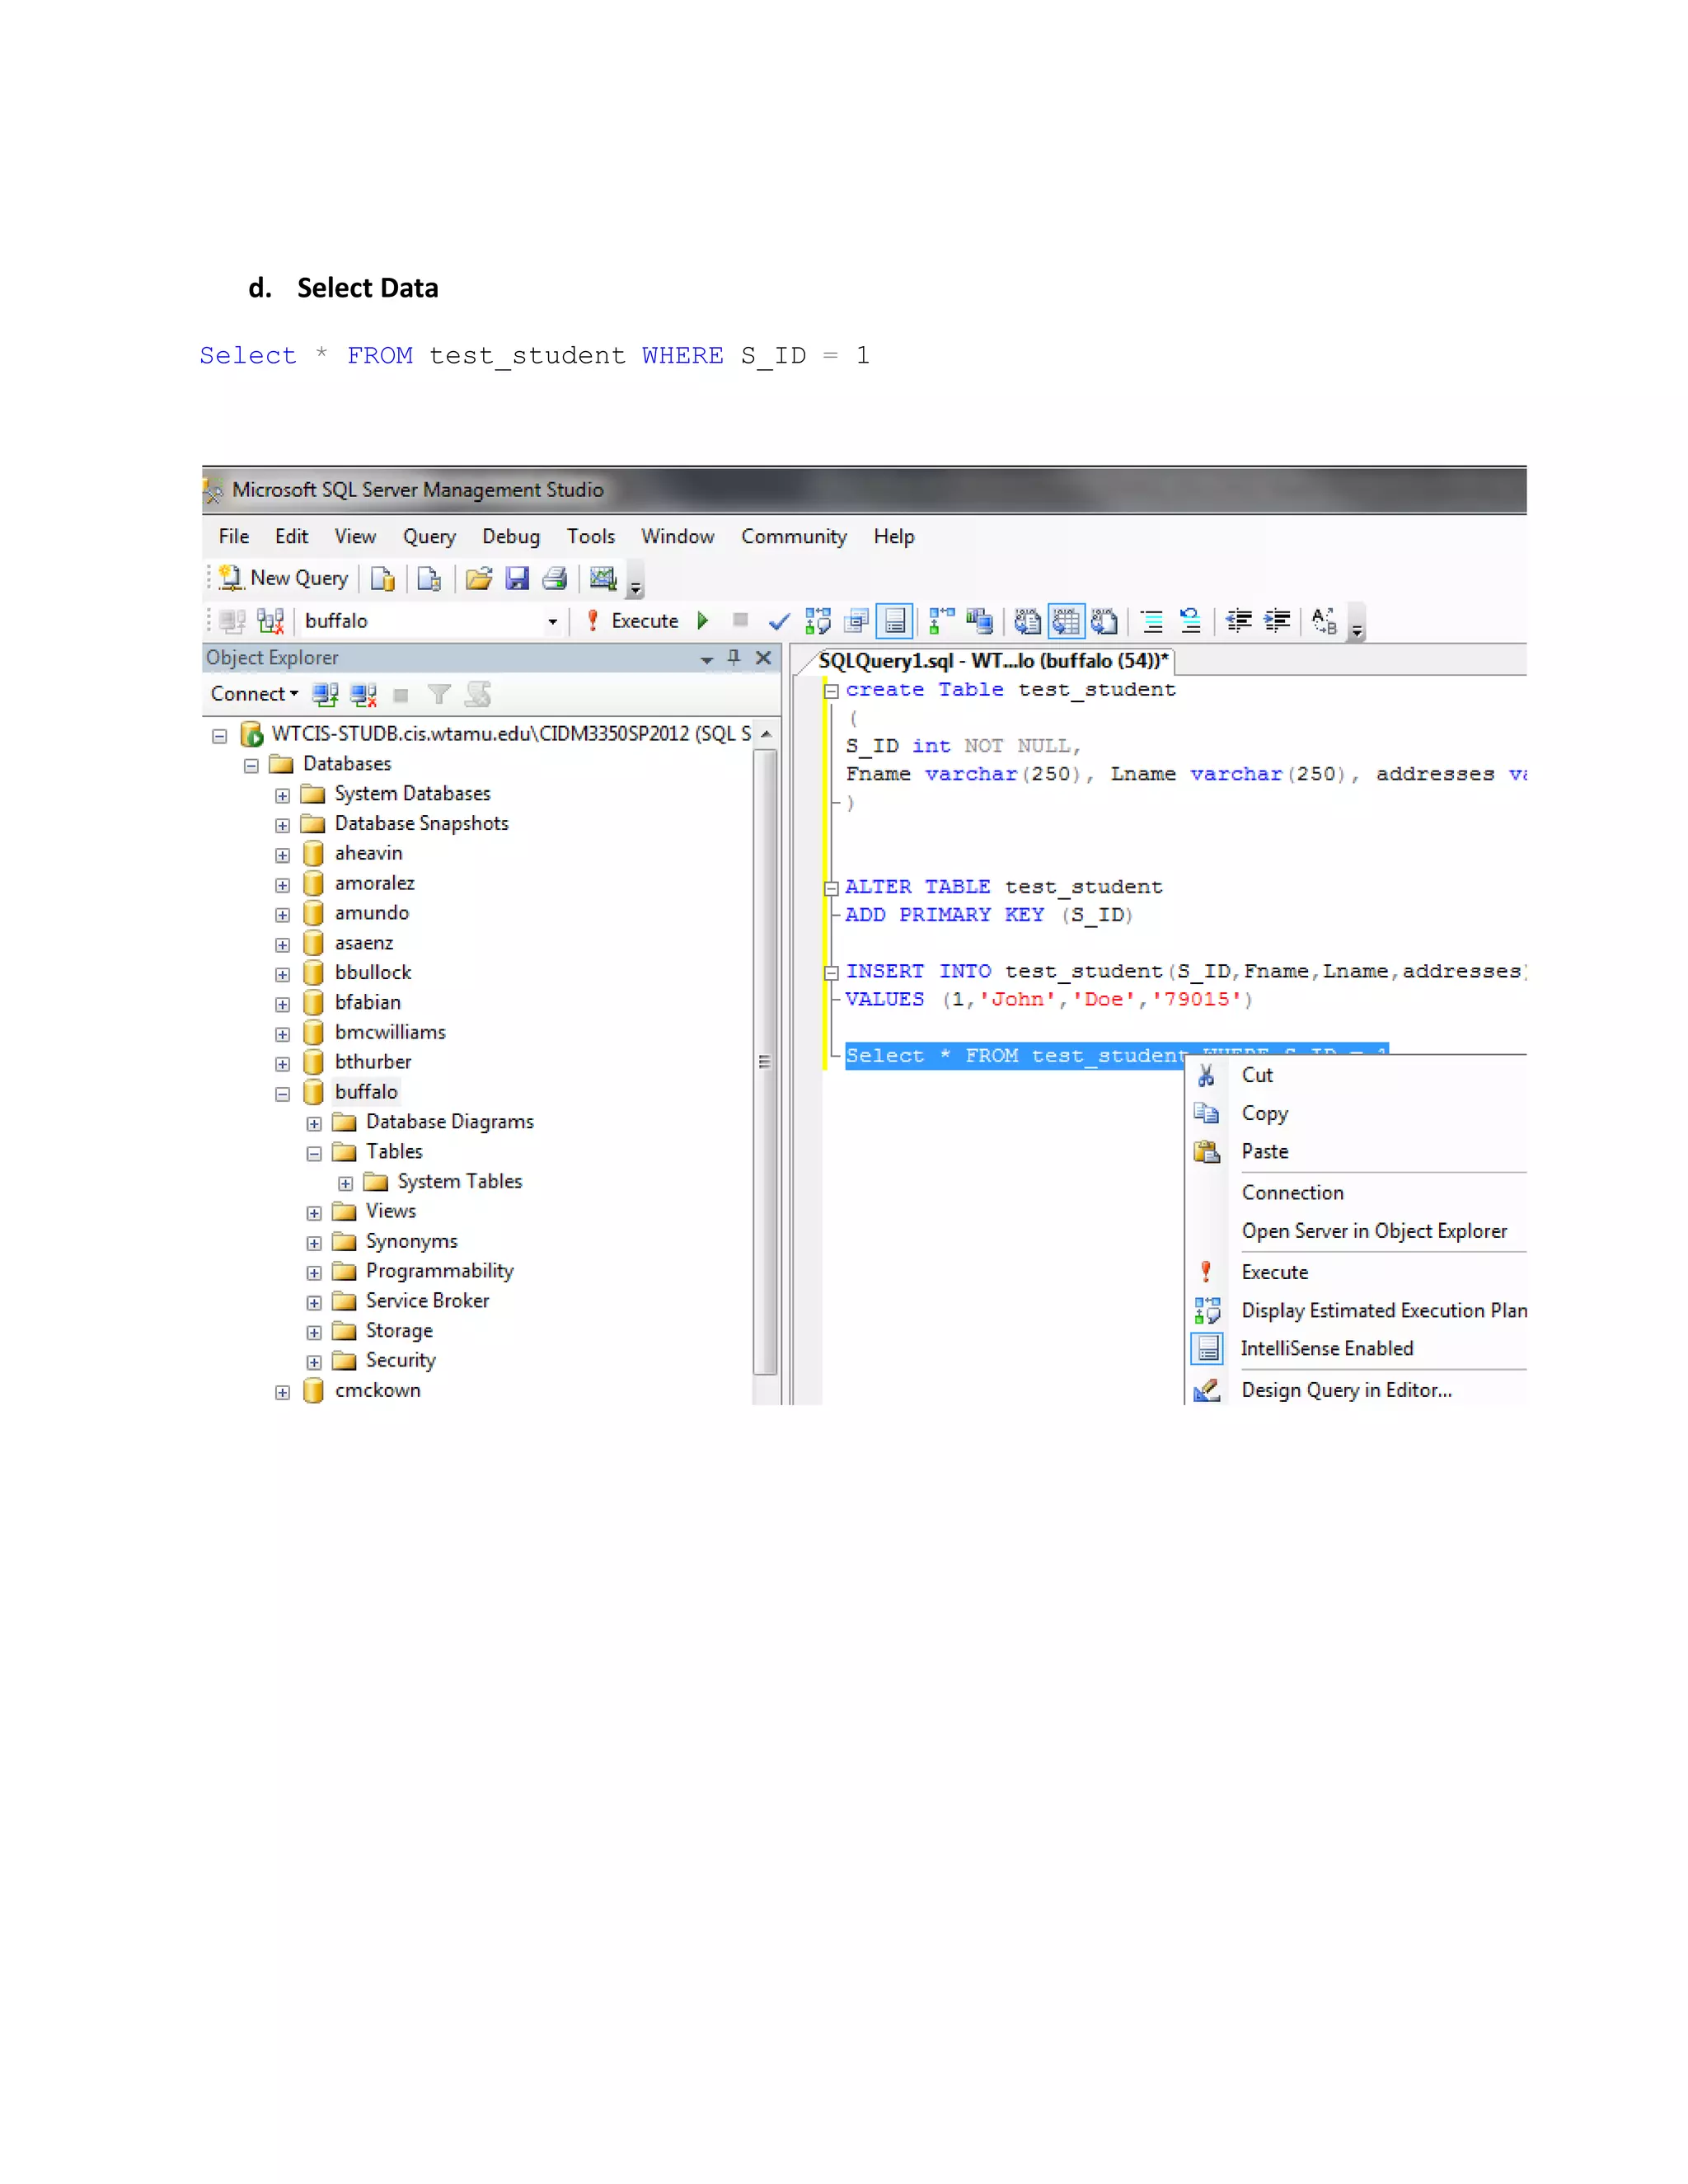The image size is (1688, 2184).
Task: Click Object Explorer window position arrow
Action: (706, 659)
